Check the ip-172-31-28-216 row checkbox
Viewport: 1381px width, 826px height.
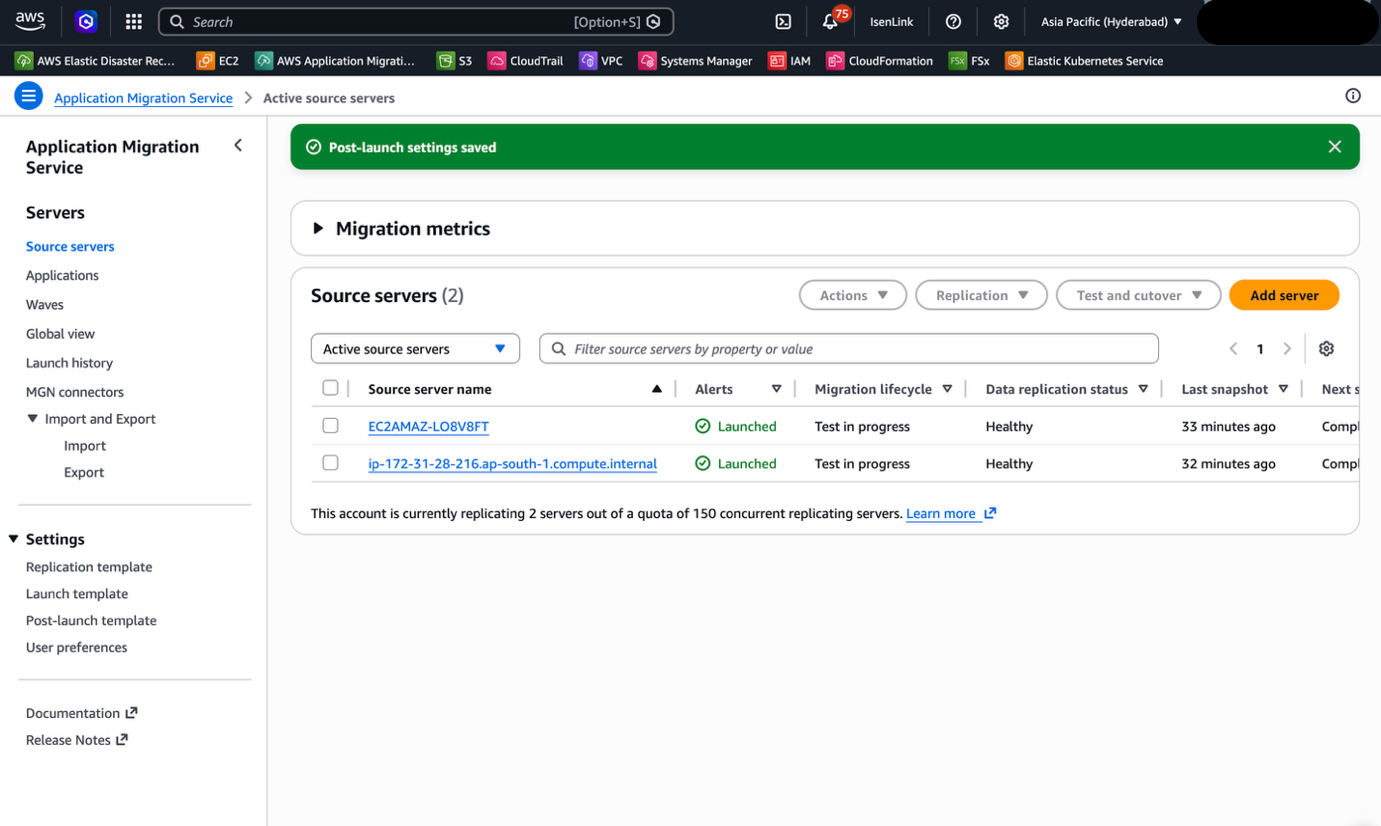[330, 463]
